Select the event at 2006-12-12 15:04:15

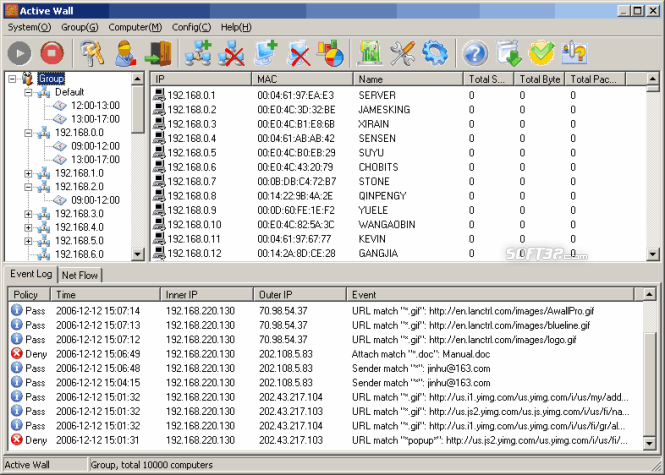[x=325, y=382]
